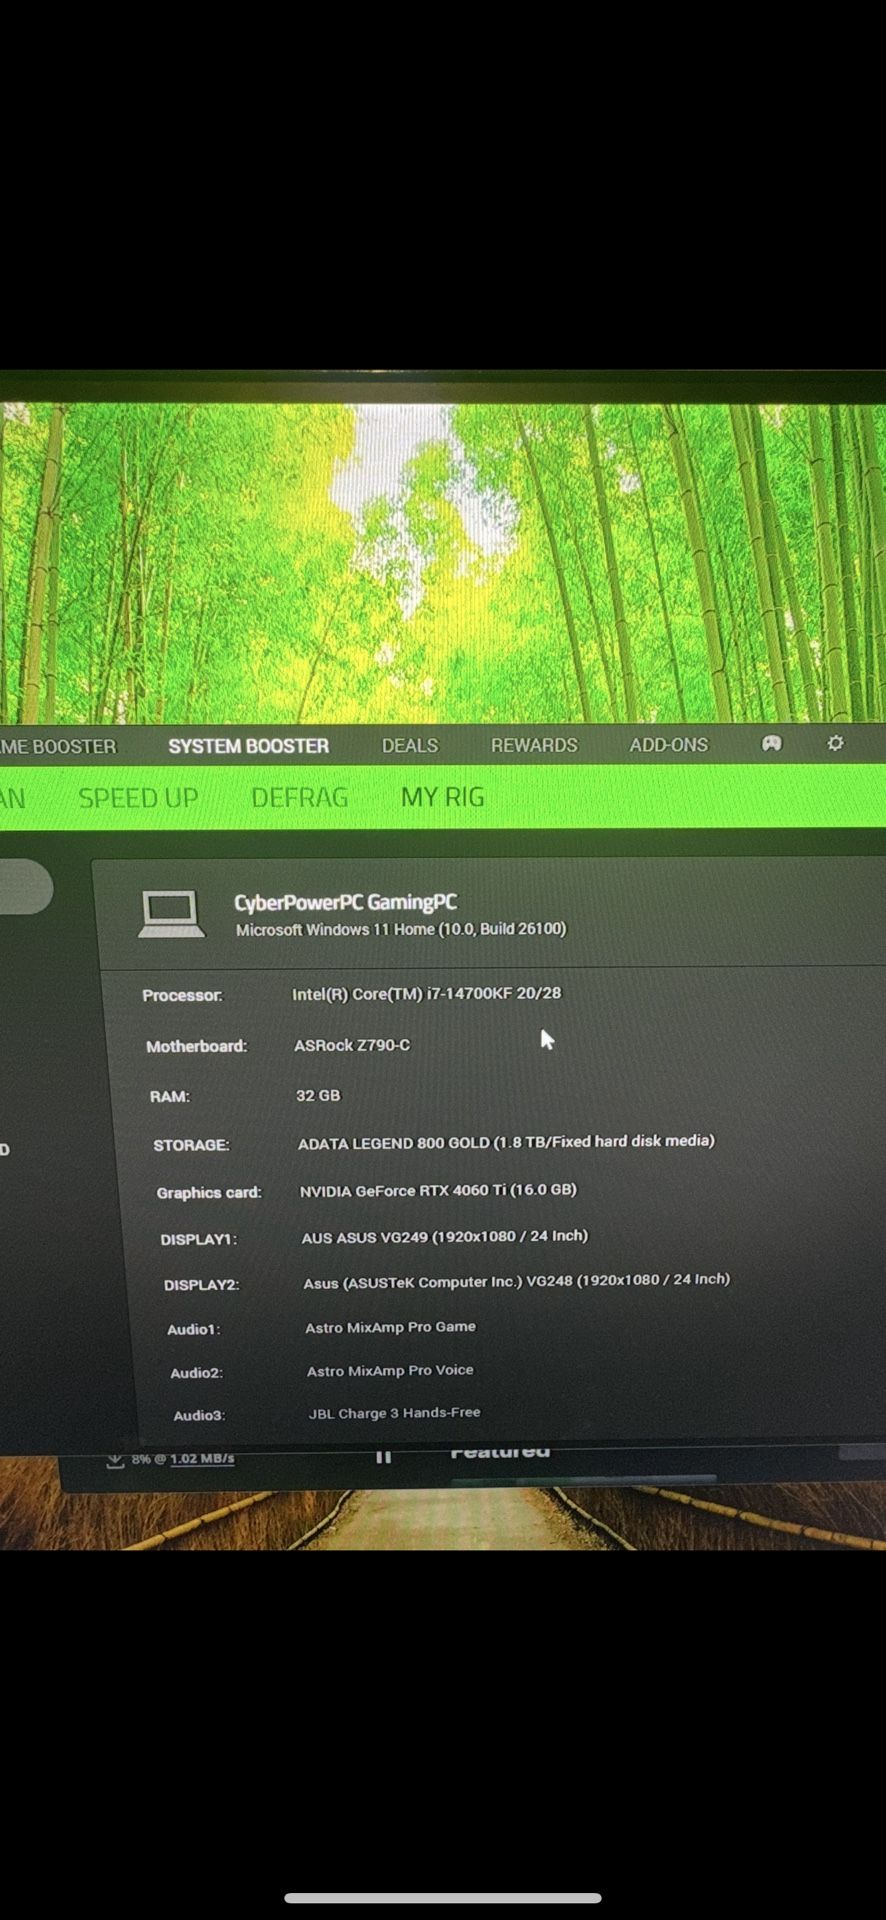The image size is (886, 1920).
Task: Click the ASUSTeK VG248 display entry
Action: (517, 1281)
